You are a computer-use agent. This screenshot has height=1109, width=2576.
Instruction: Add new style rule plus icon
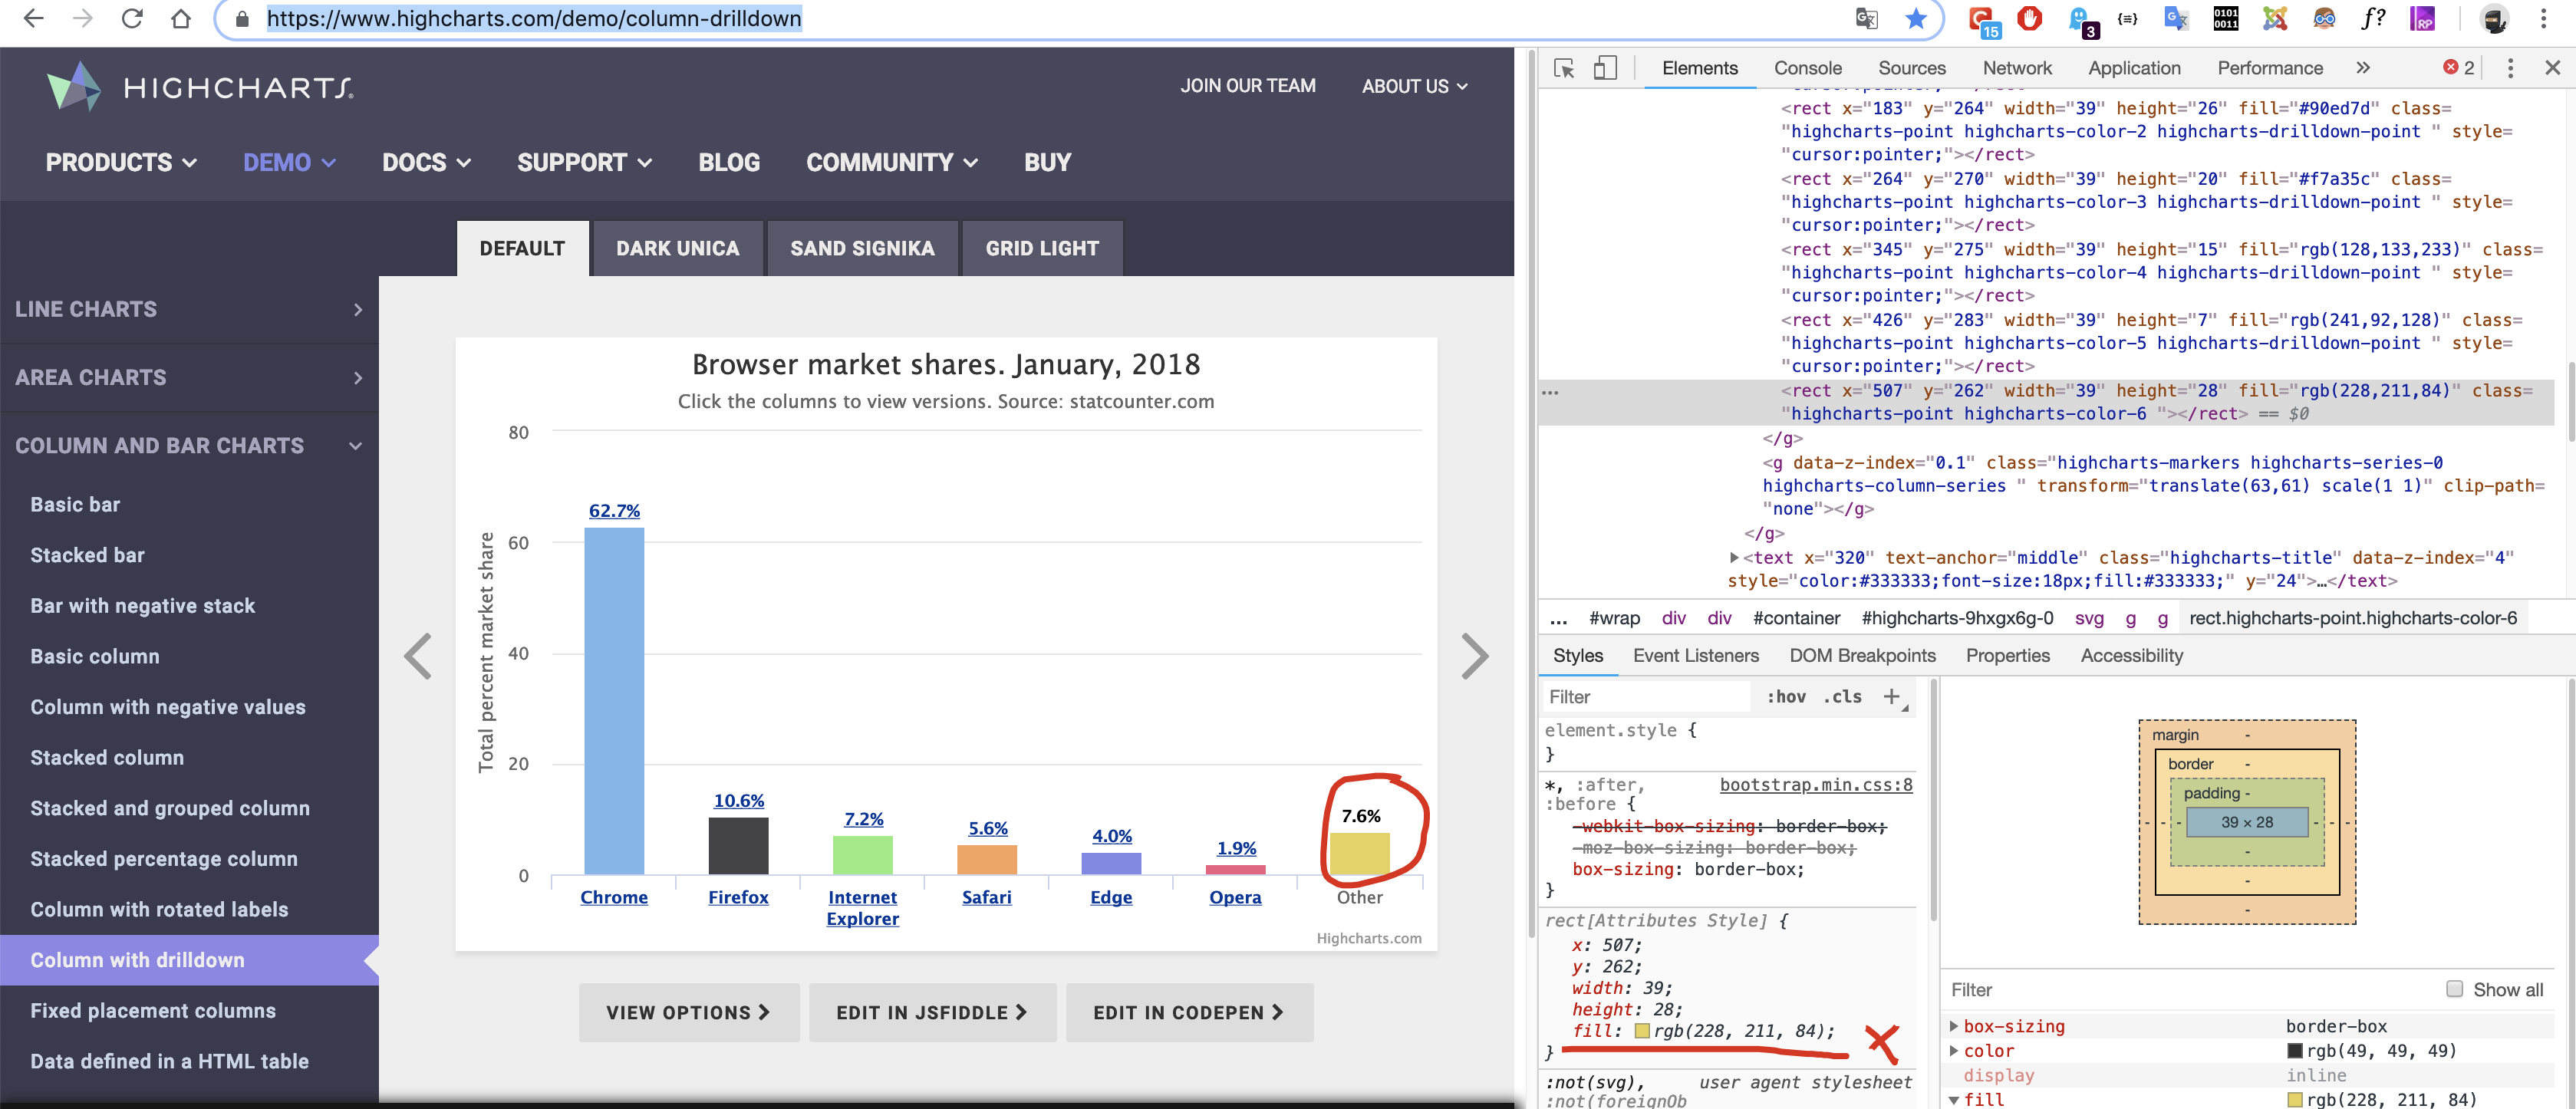[x=1891, y=697]
